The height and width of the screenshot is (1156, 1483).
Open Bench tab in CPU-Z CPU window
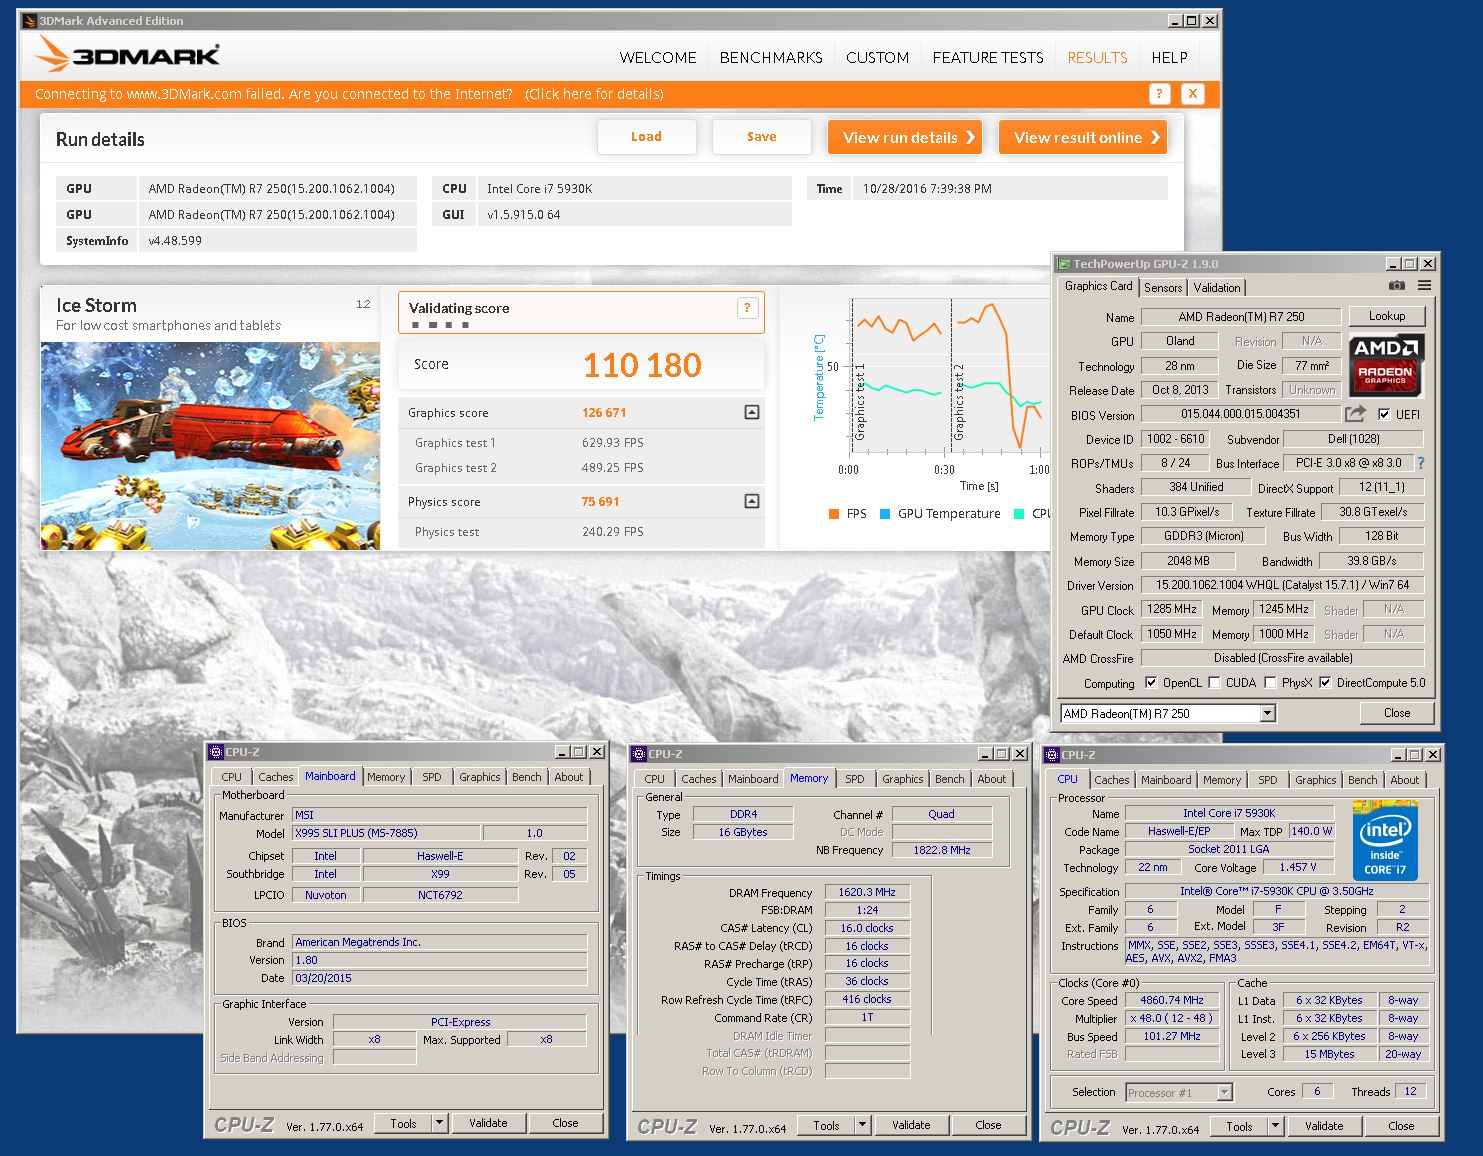(1362, 780)
